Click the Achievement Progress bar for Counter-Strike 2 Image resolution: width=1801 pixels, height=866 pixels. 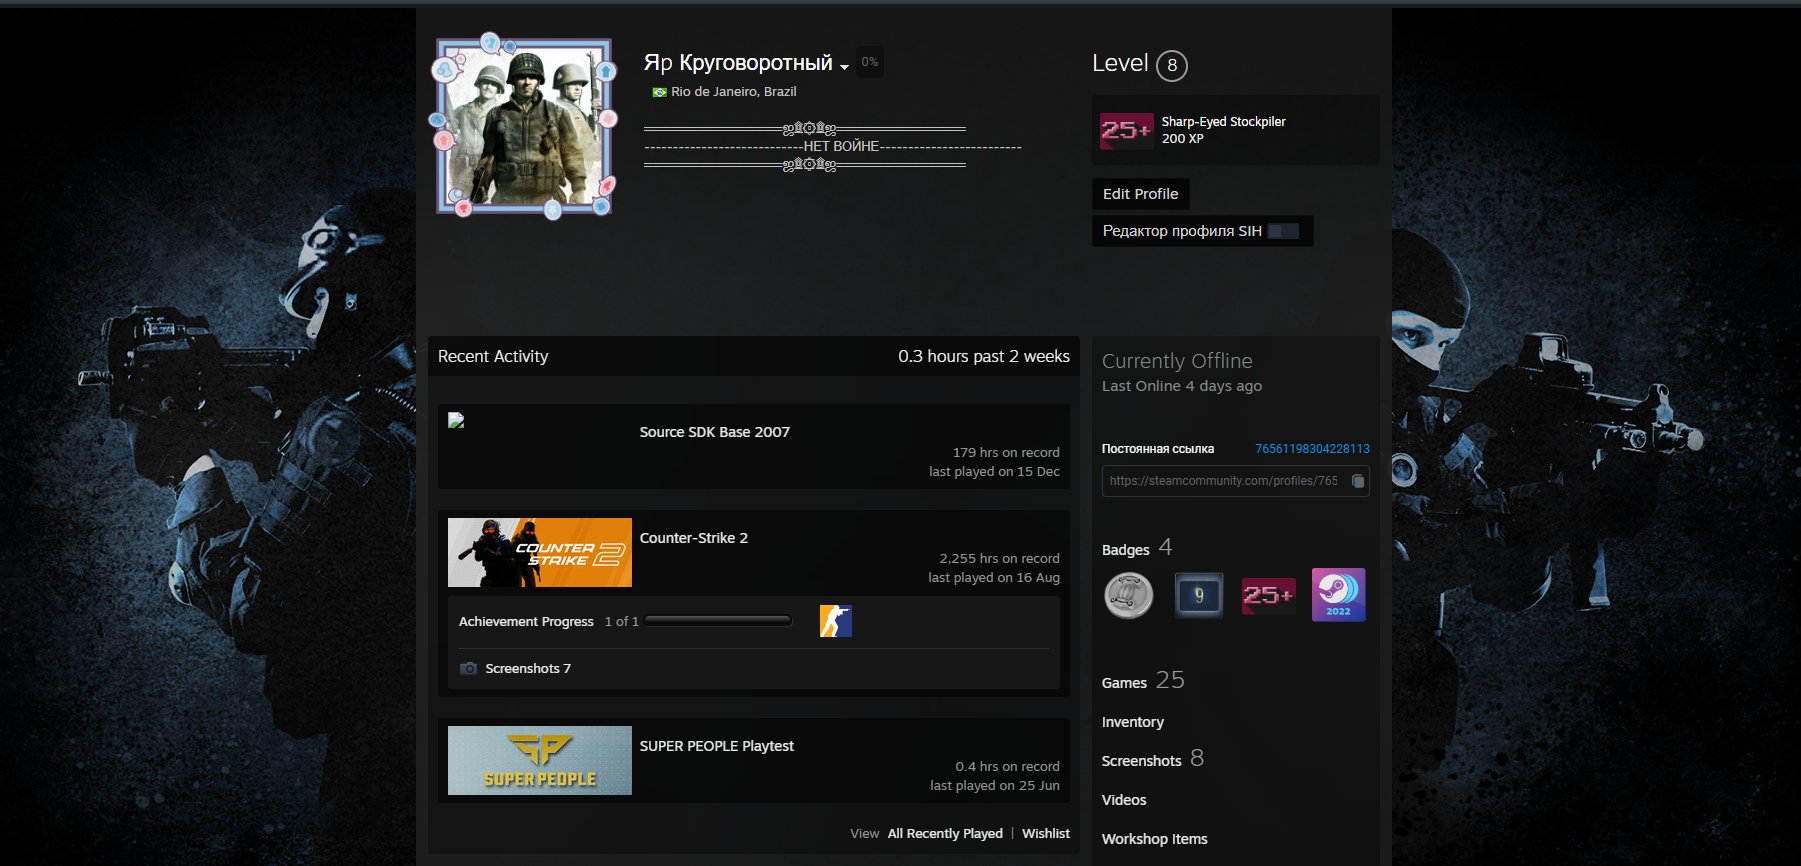tap(718, 621)
